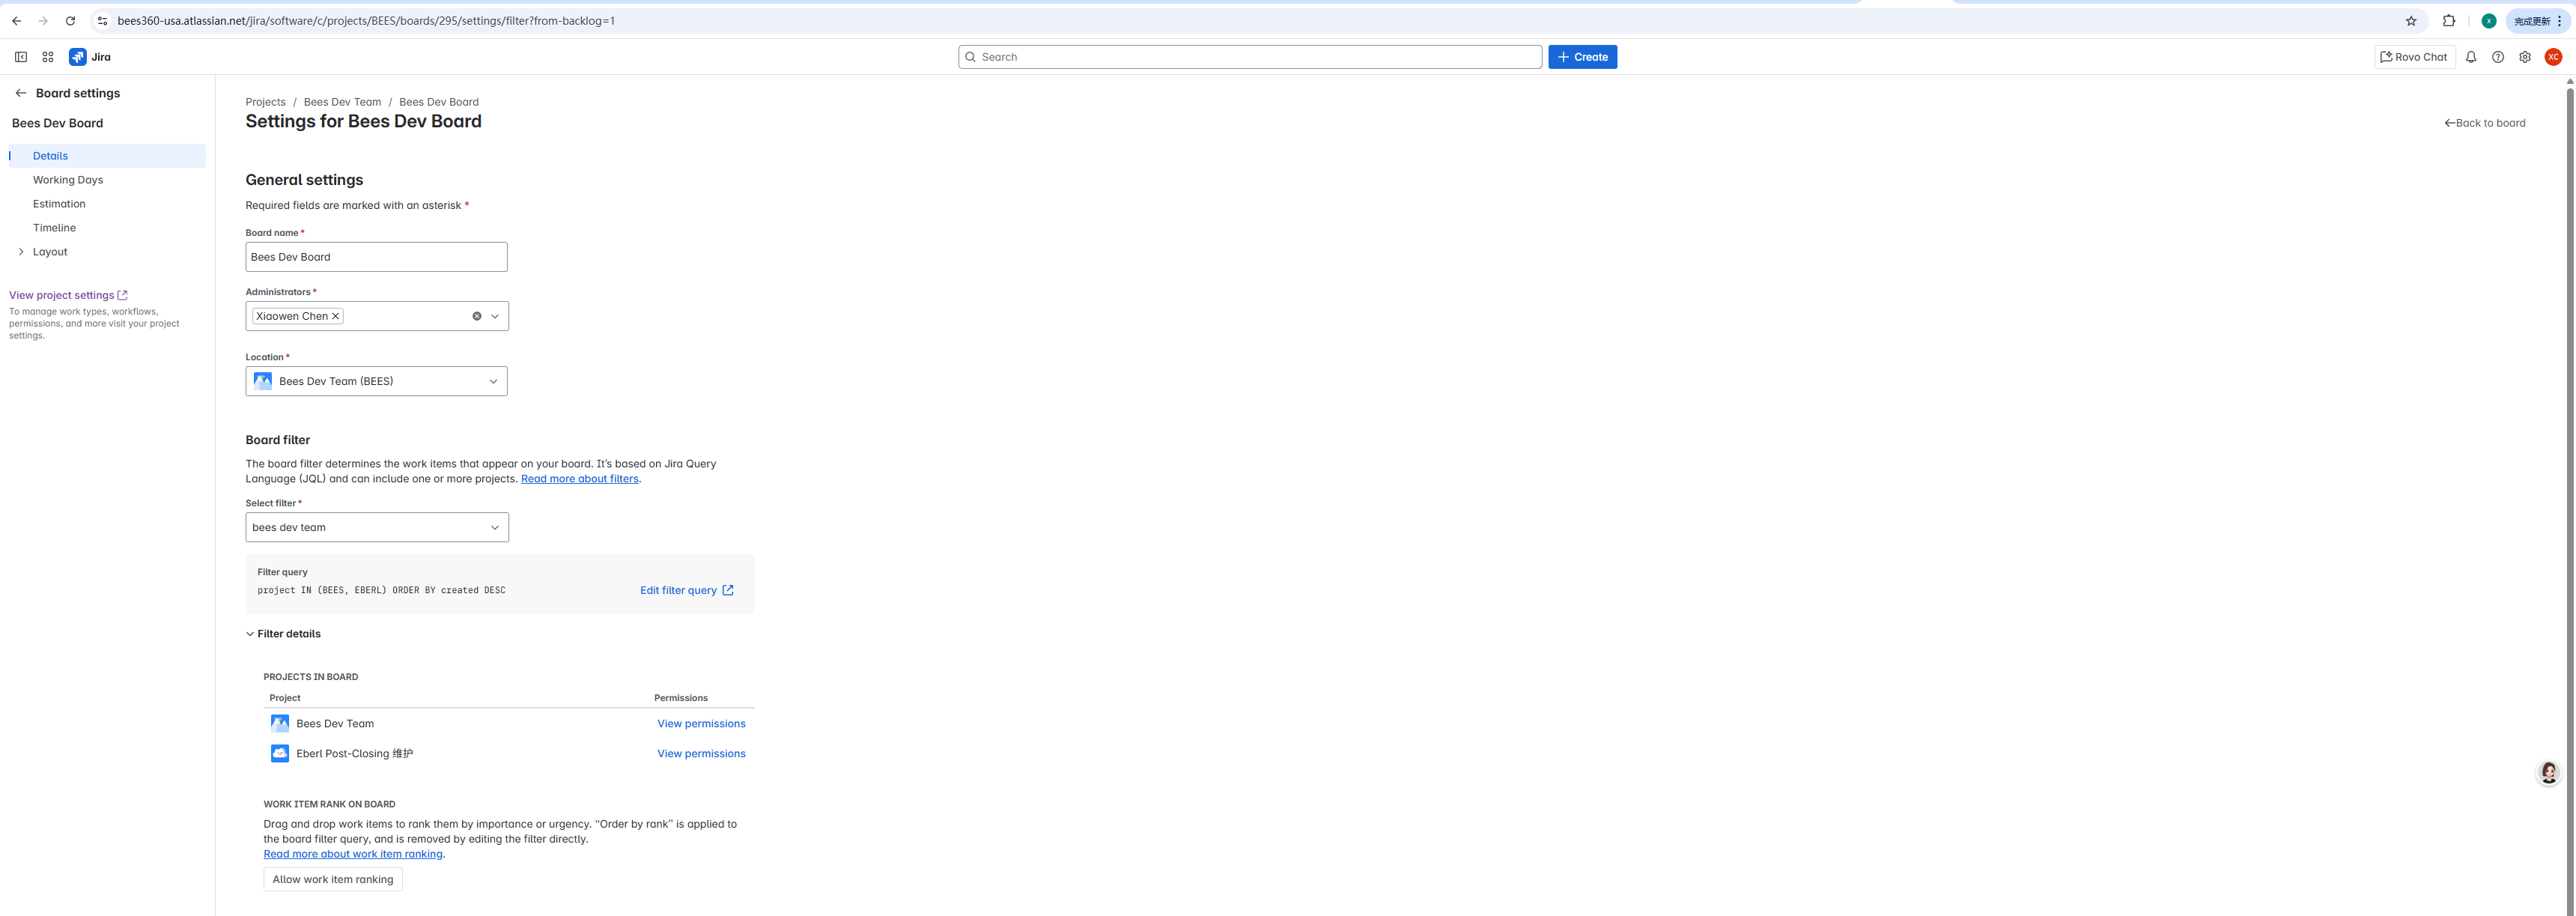2576x916 pixels.
Task: Open the app switcher grid icon
Action: click(x=48, y=57)
